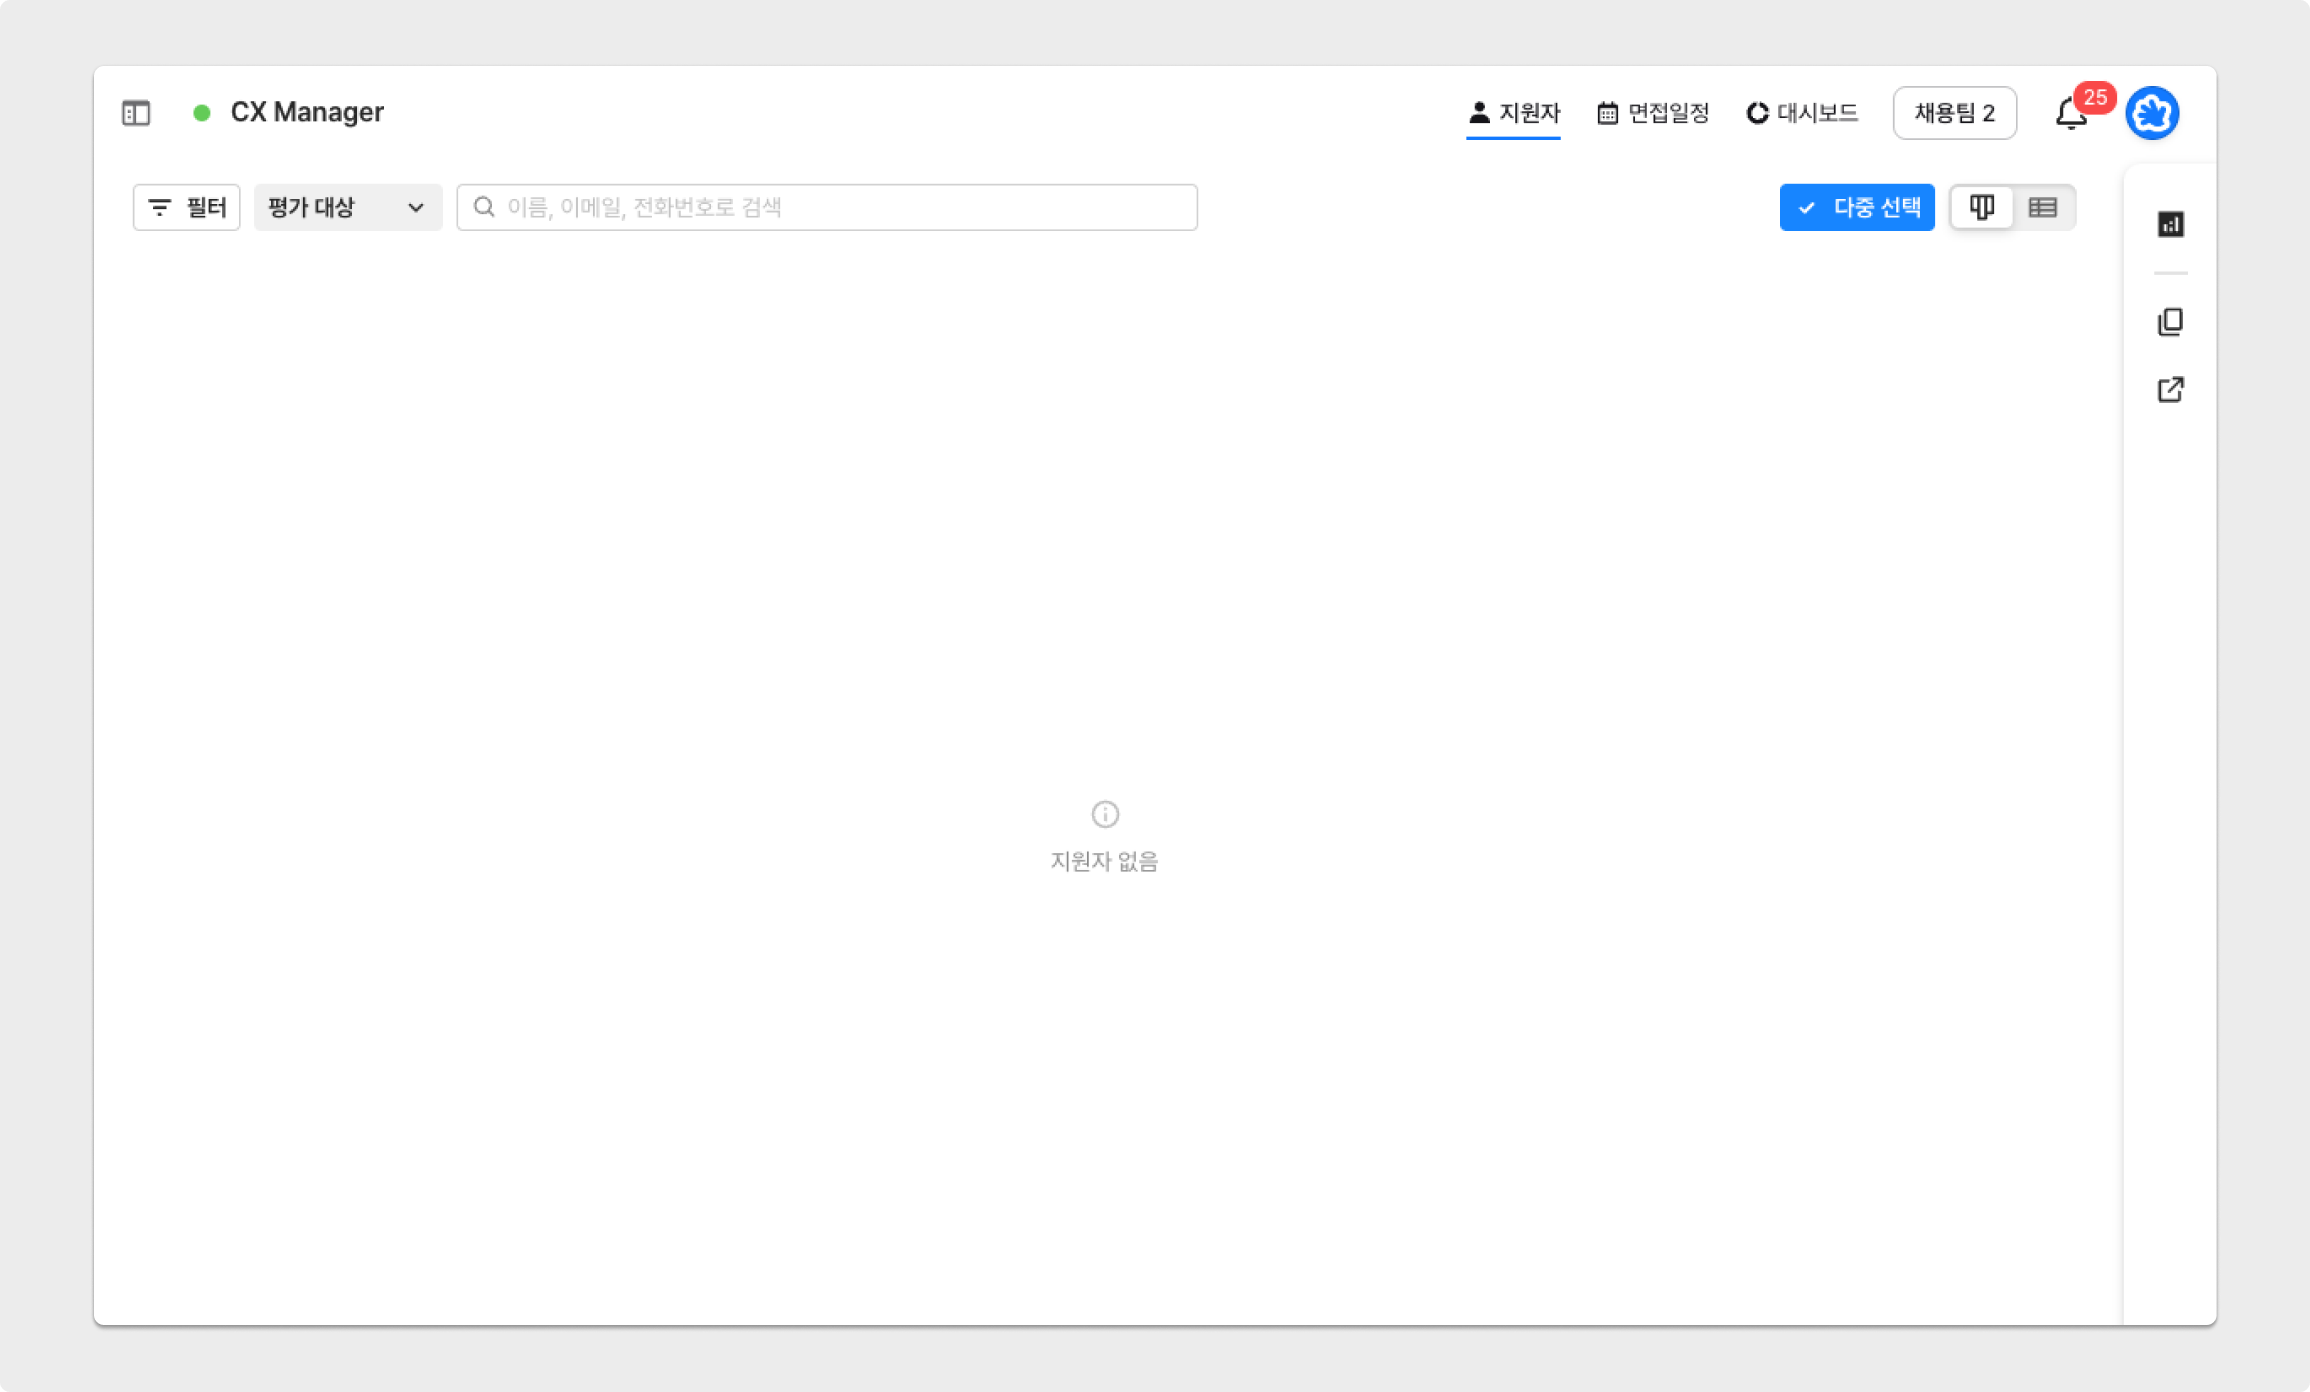Toggle 다중 선택 multi-select mode
This screenshot has height=1392, width=2310.
pyautogui.click(x=1856, y=207)
